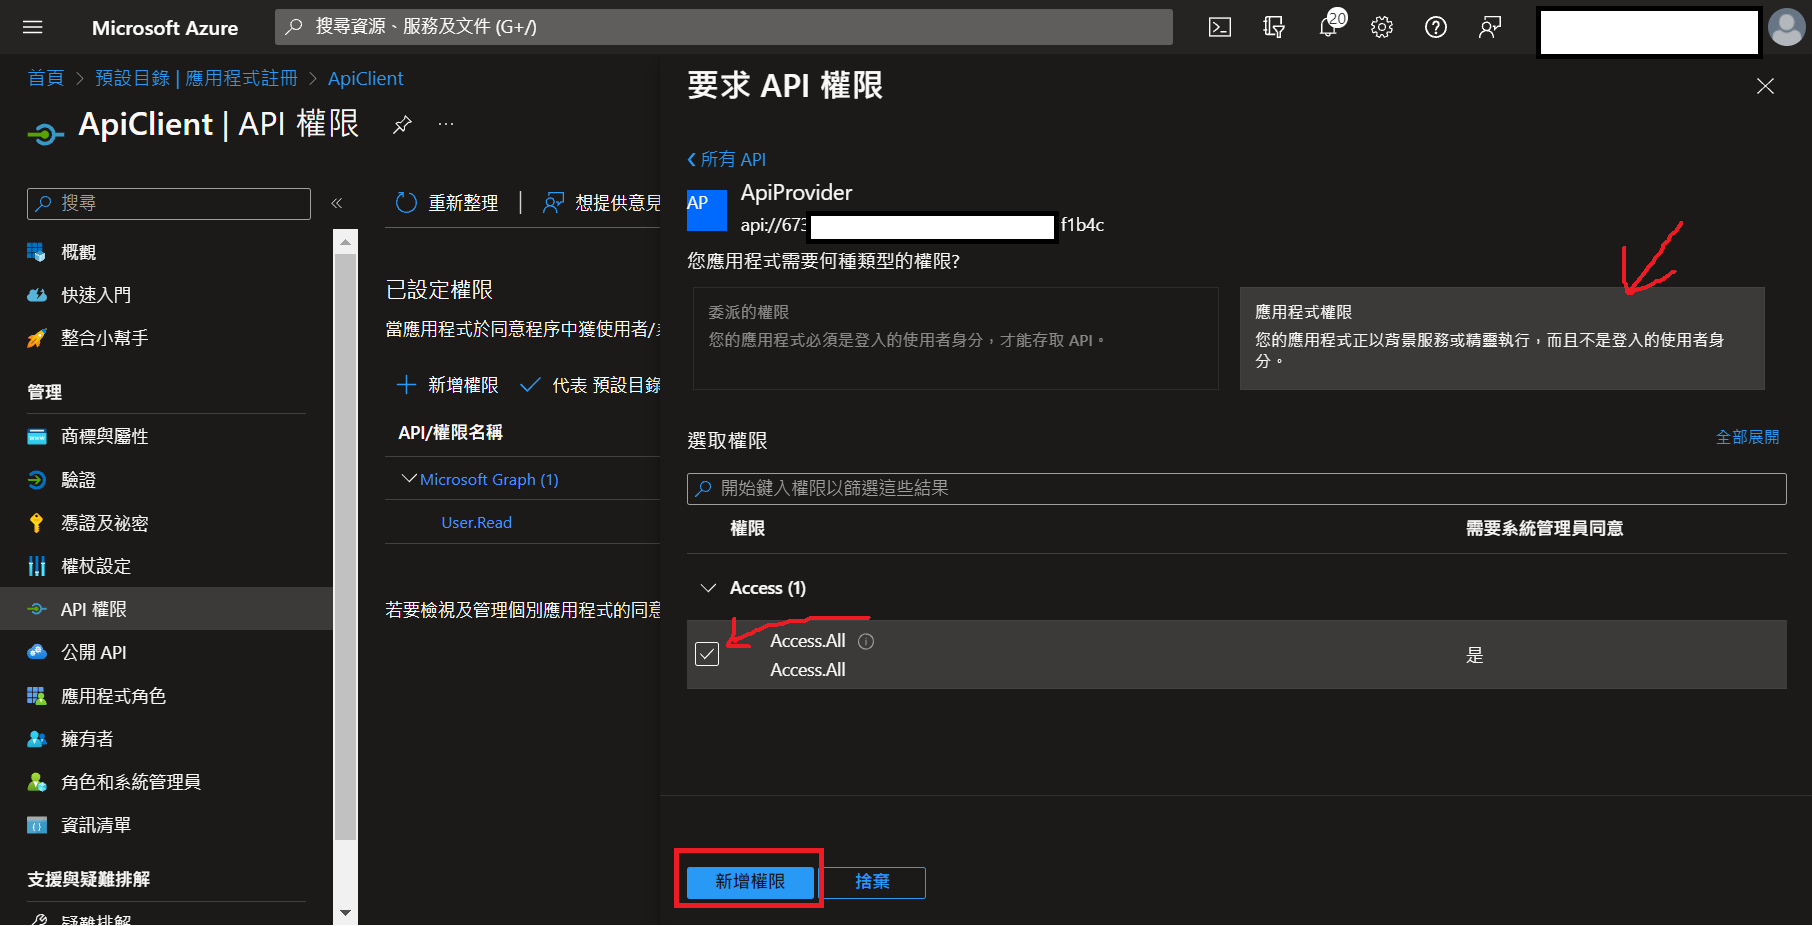The width and height of the screenshot is (1812, 926).
Task: Click 新增權限 plus in configured permissions
Action: click(x=447, y=385)
